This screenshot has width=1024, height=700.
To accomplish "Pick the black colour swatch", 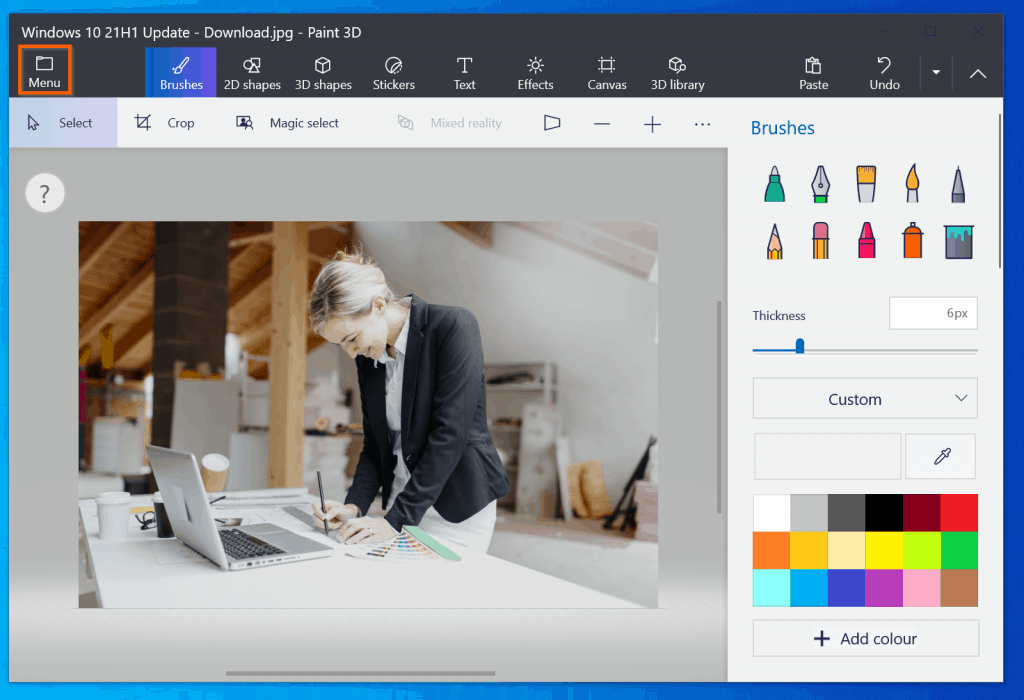I will (884, 513).
